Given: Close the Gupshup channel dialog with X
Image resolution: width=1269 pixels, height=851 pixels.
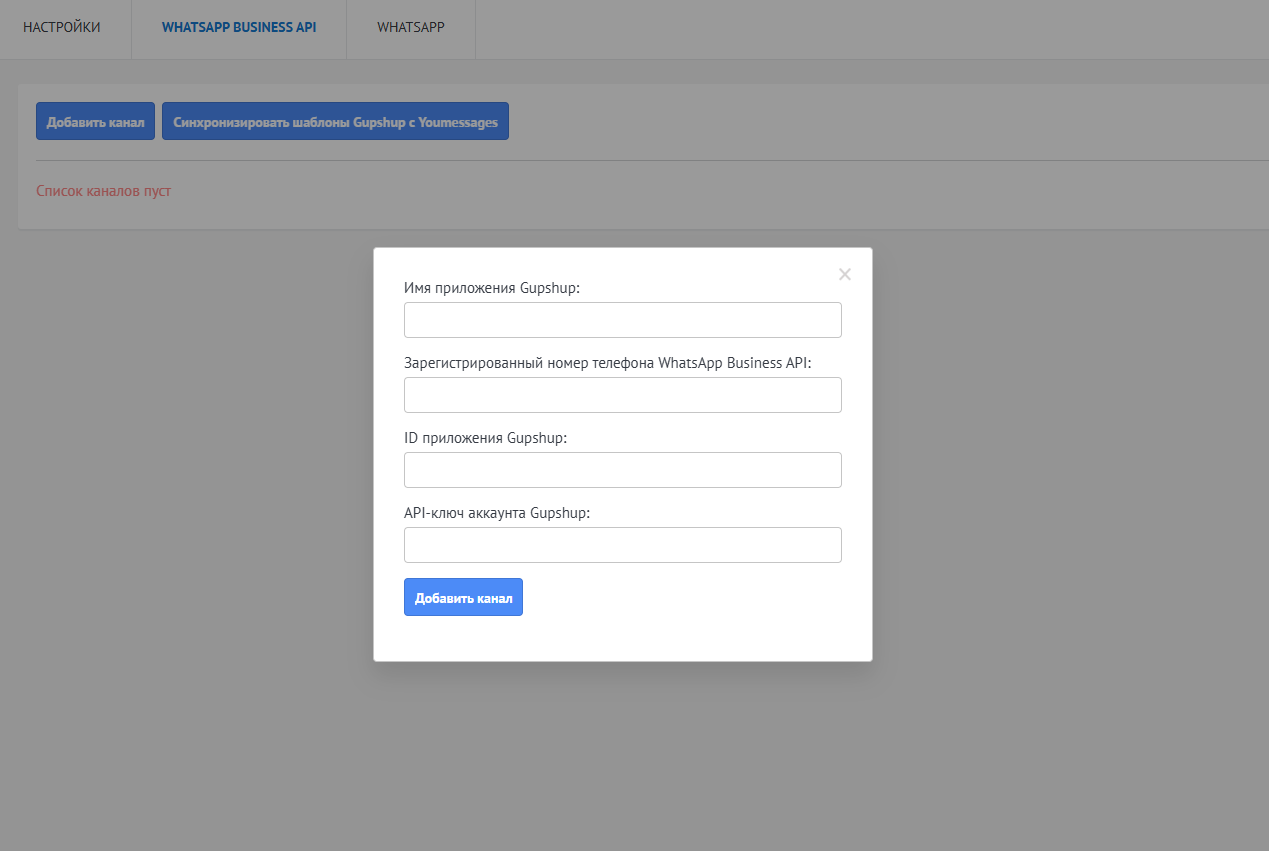Looking at the screenshot, I should click(845, 274).
